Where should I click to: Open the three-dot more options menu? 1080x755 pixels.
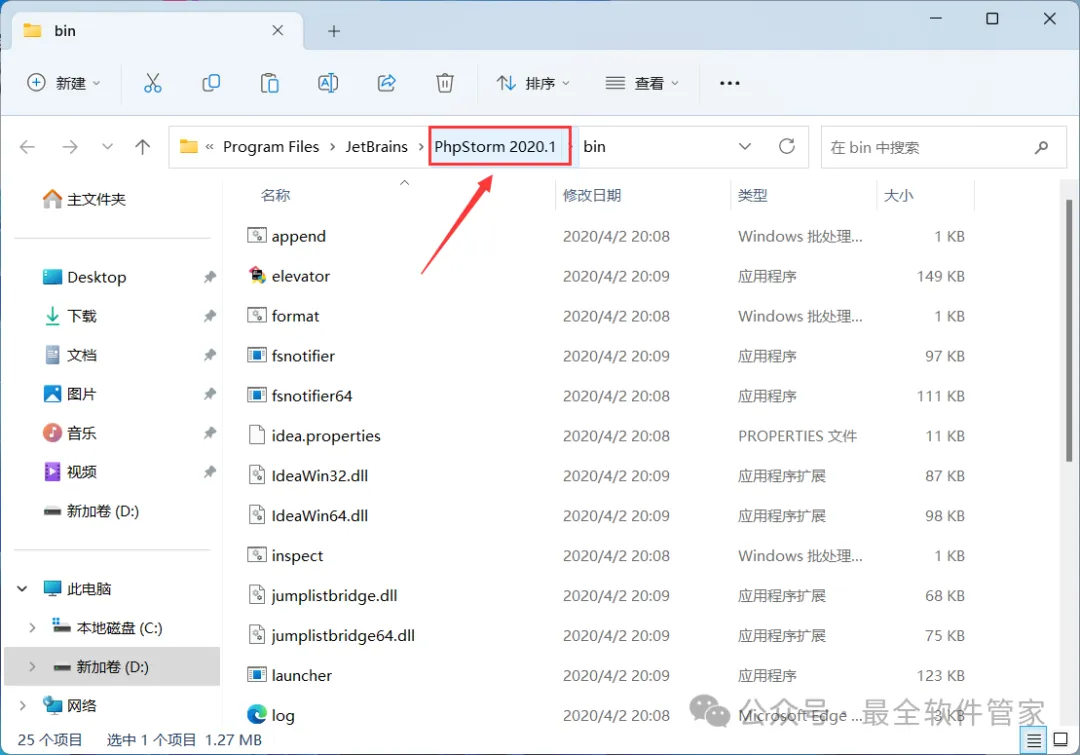click(x=729, y=83)
